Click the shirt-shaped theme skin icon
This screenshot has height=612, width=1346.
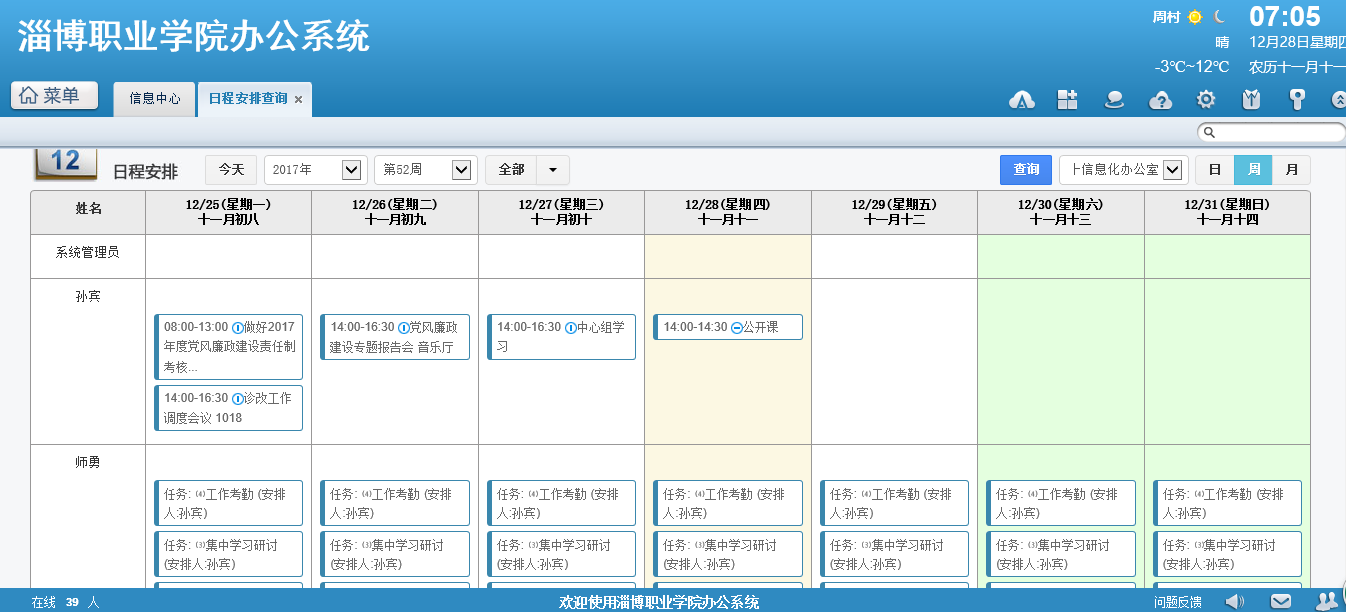[x=1251, y=99]
